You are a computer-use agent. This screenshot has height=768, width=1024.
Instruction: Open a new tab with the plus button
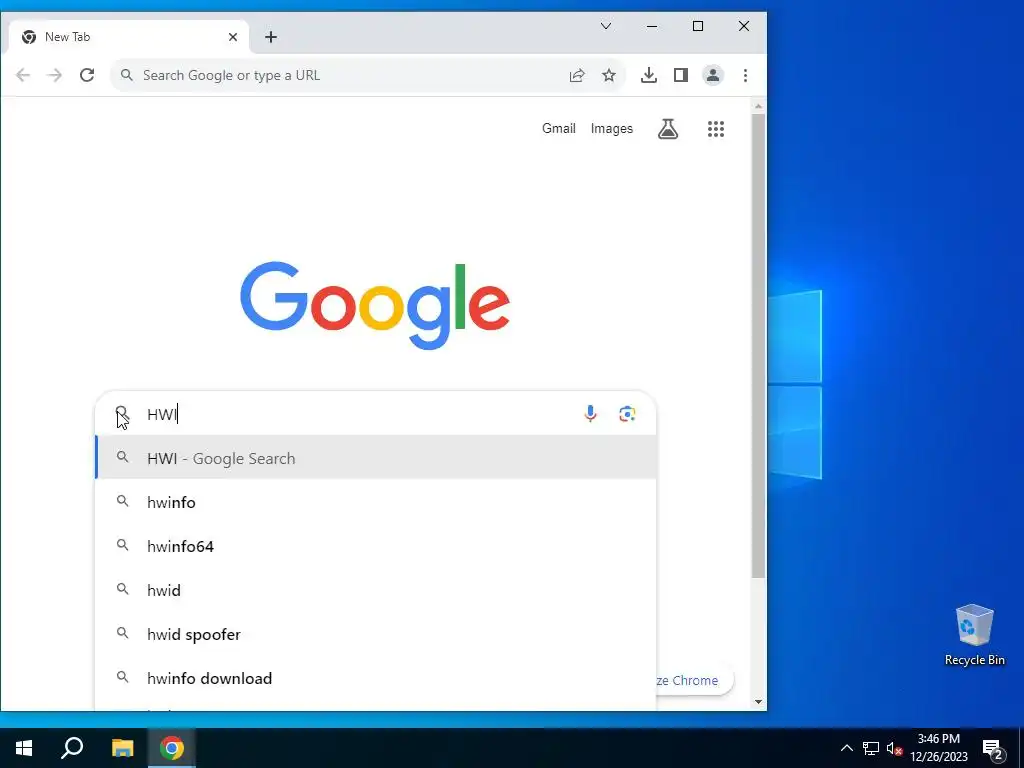(271, 37)
